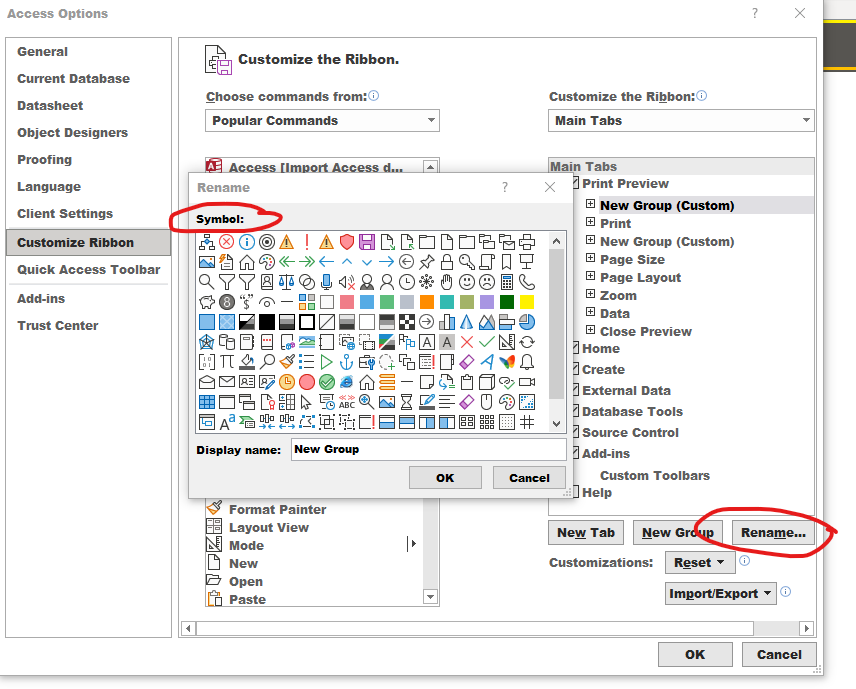Select the Layout View command row
This screenshot has width=856, height=689.
pyautogui.click(x=314, y=527)
